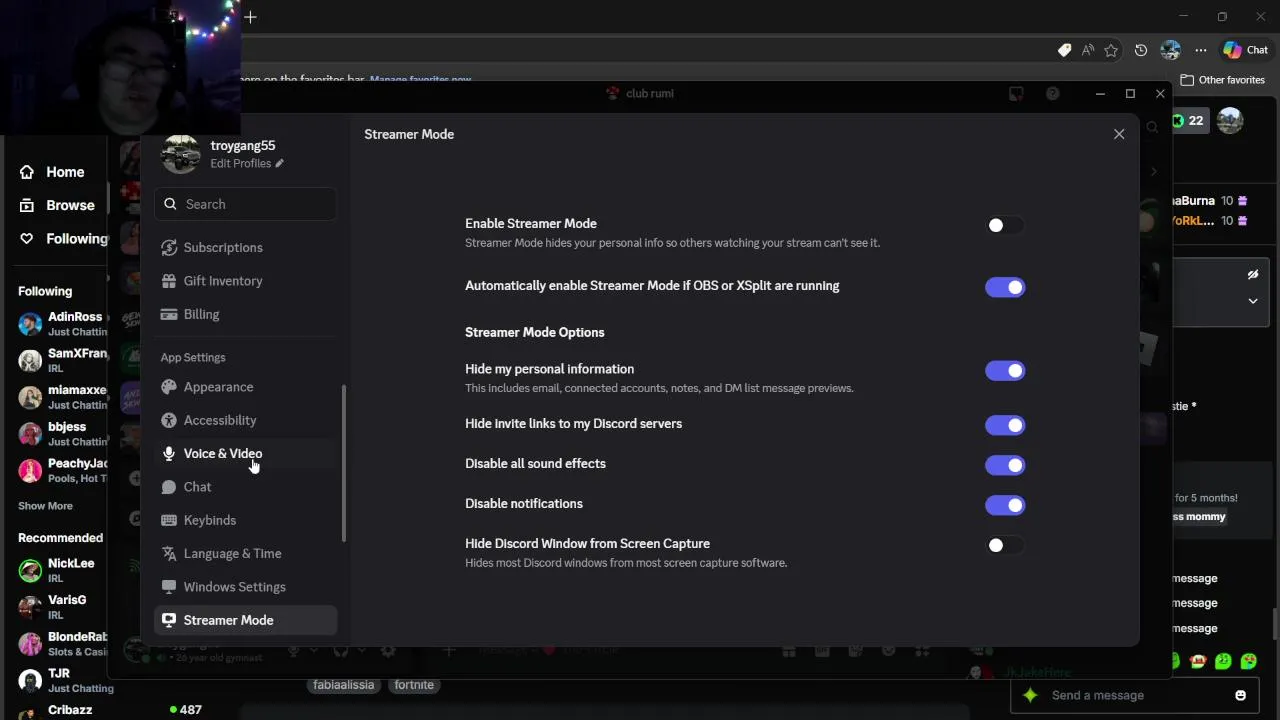
Task: Open miamaxxe channel in Following list
Action: click(x=62, y=397)
